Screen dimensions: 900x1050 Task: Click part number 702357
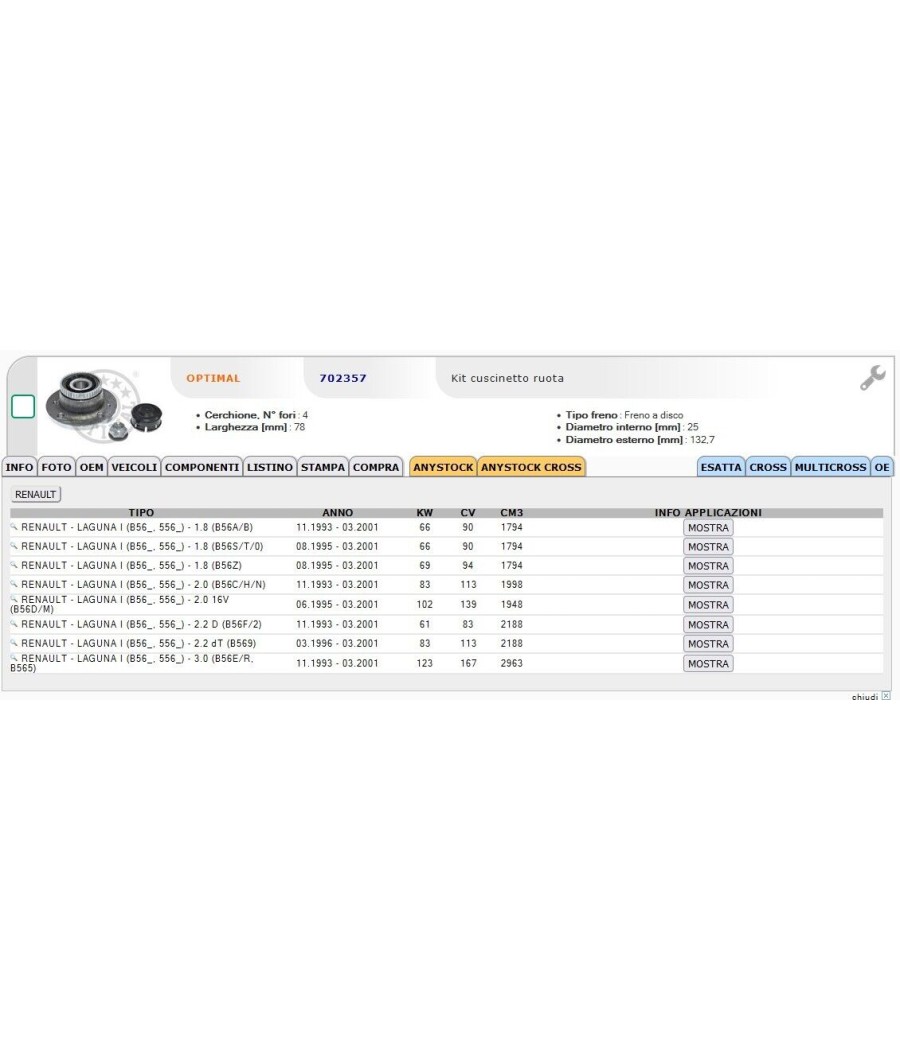[x=343, y=378]
